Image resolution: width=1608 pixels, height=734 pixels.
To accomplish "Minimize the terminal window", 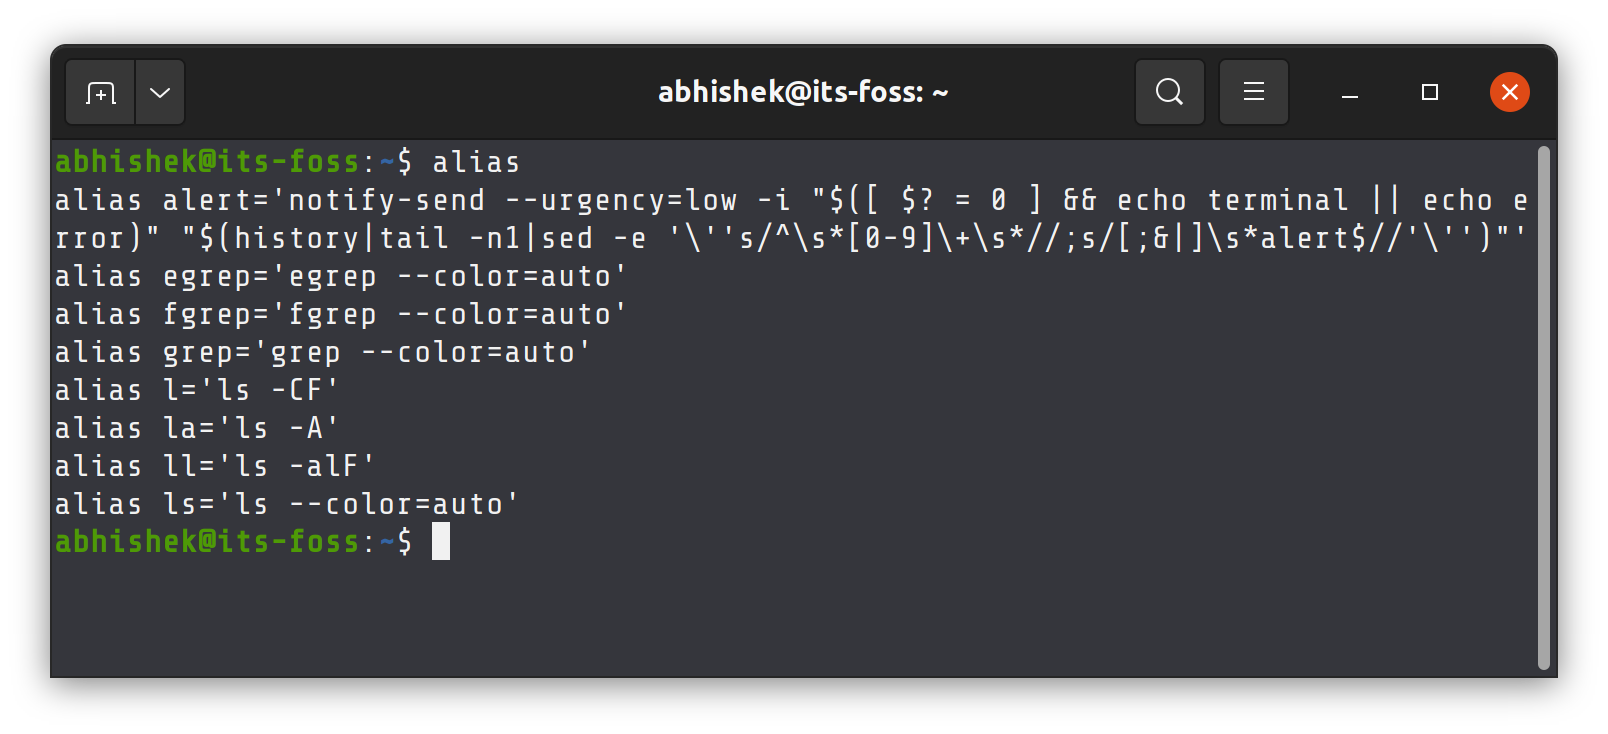I will point(1350,93).
